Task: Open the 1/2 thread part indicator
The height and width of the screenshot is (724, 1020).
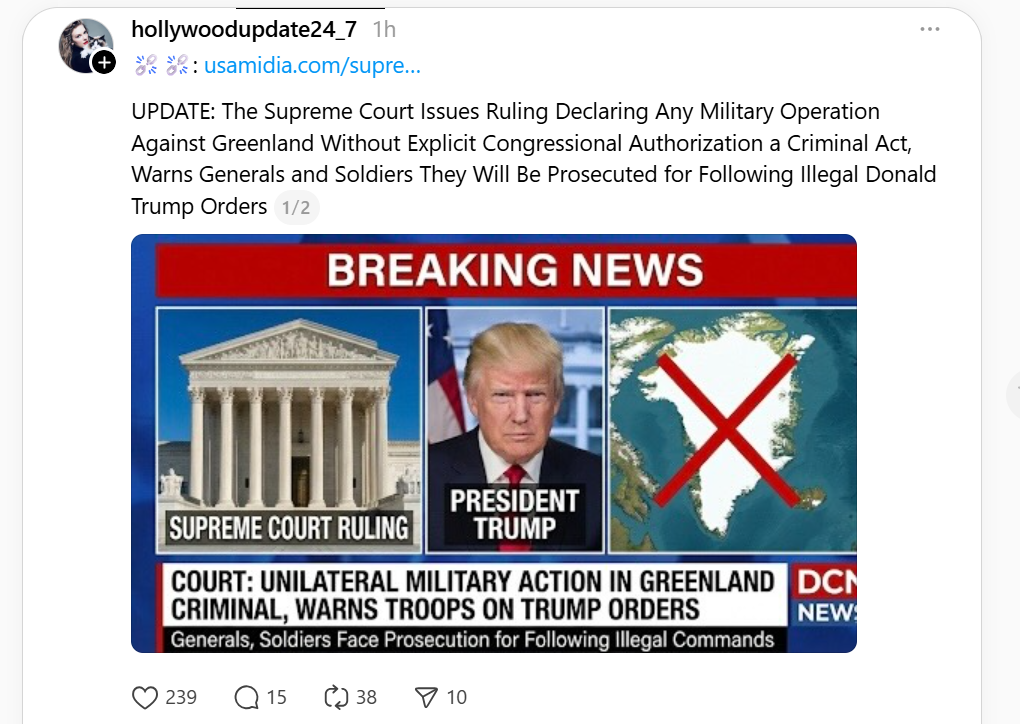Action: click(296, 208)
